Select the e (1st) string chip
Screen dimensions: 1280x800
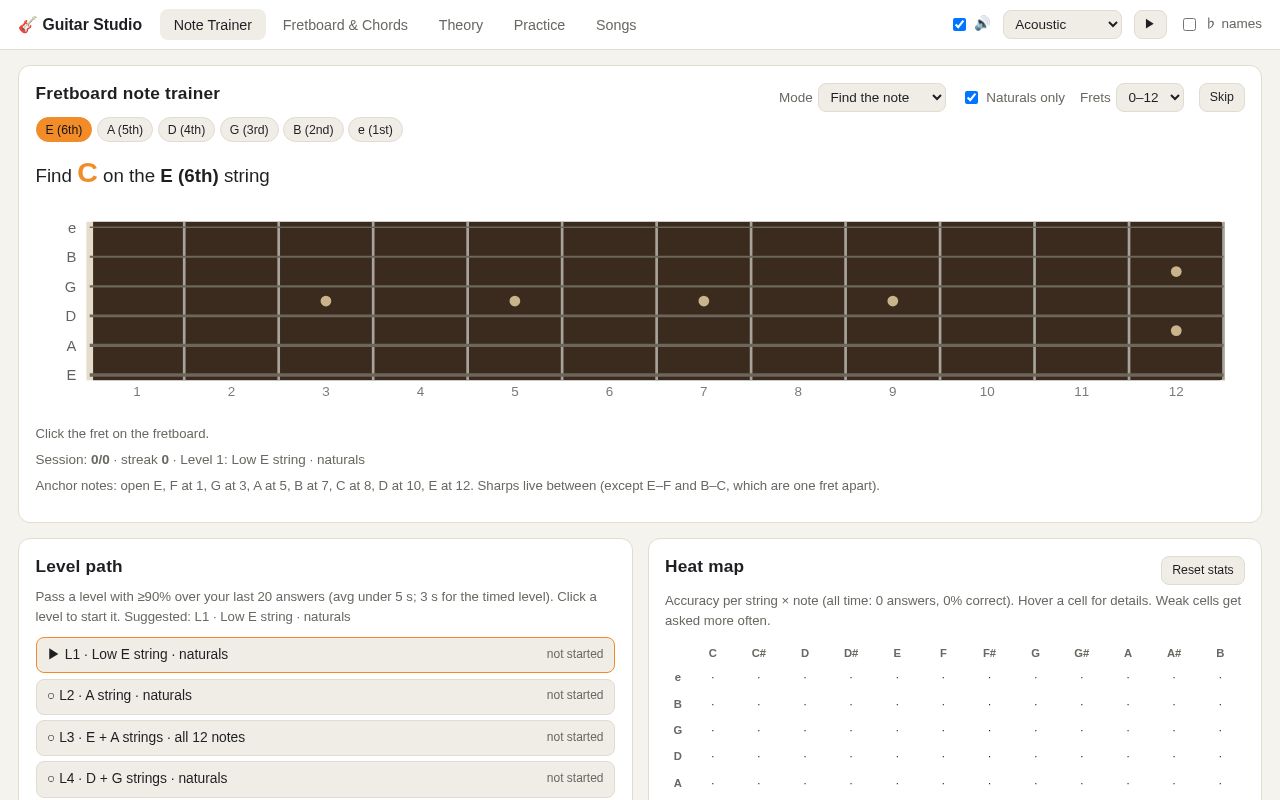pos(375,130)
